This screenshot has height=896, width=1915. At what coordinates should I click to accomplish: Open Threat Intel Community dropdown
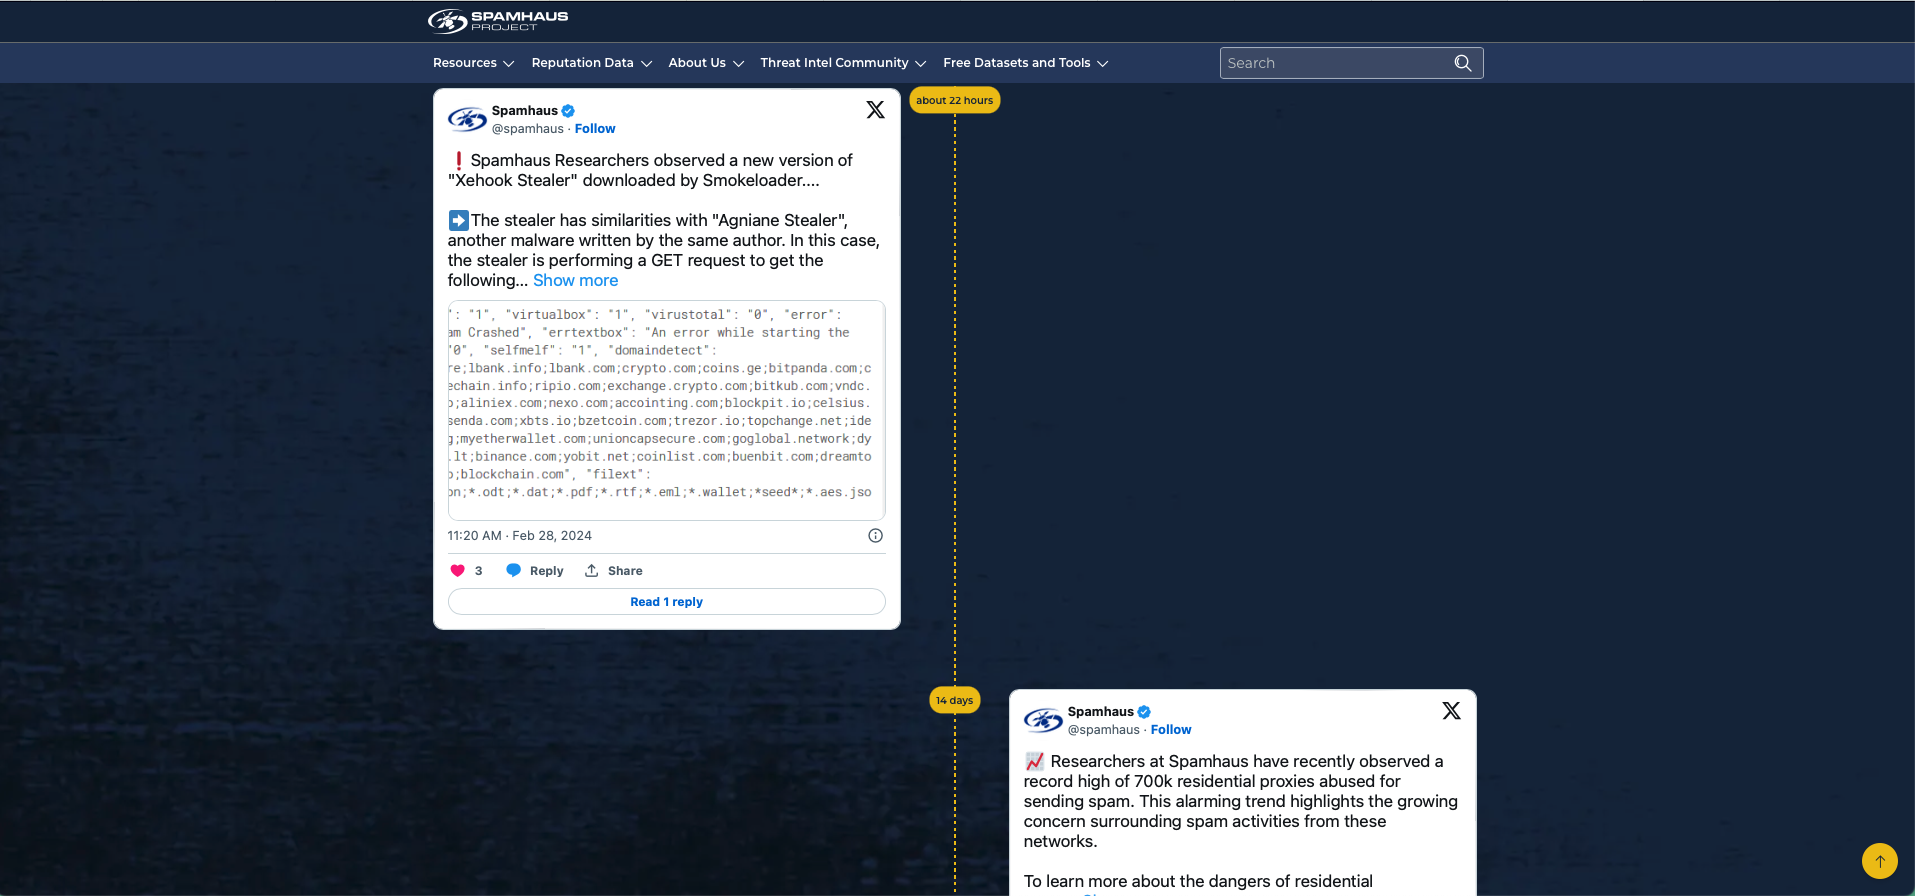point(843,63)
